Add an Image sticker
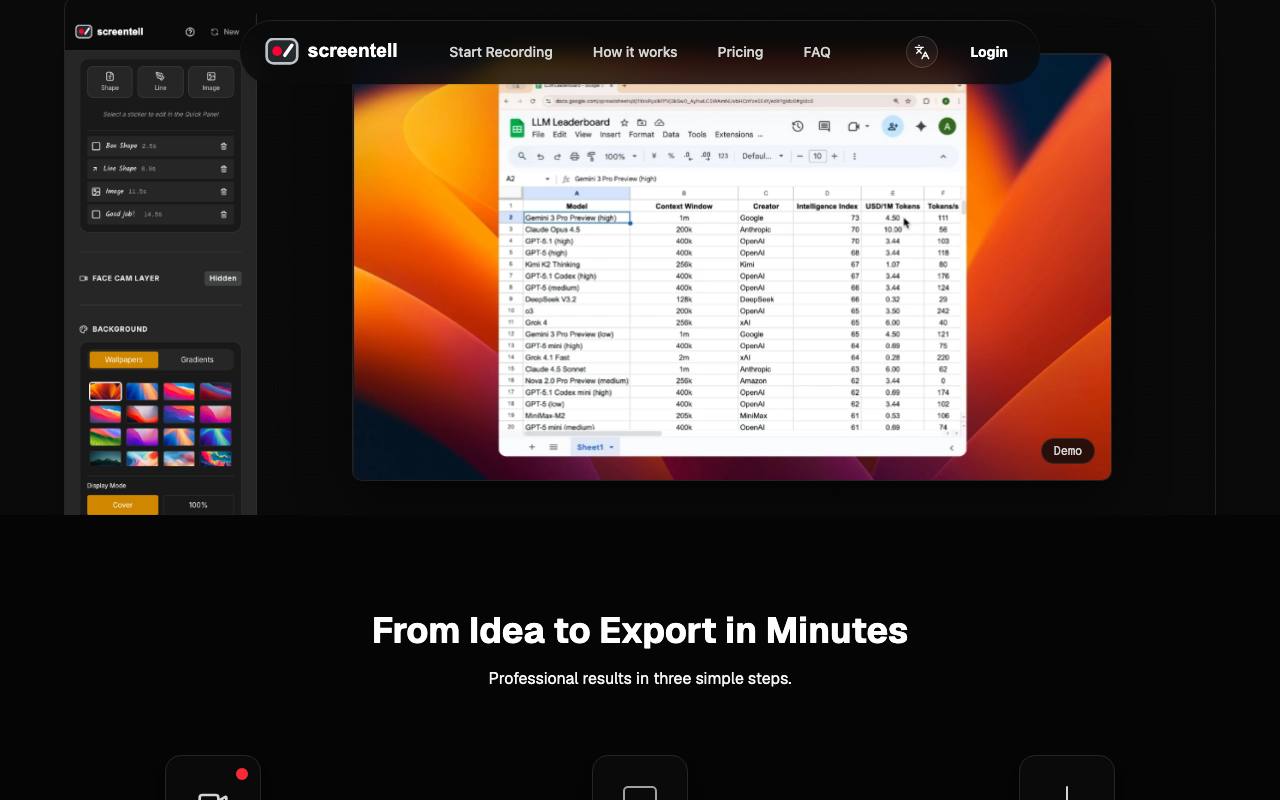Image resolution: width=1280 pixels, height=800 pixels. [x=211, y=81]
